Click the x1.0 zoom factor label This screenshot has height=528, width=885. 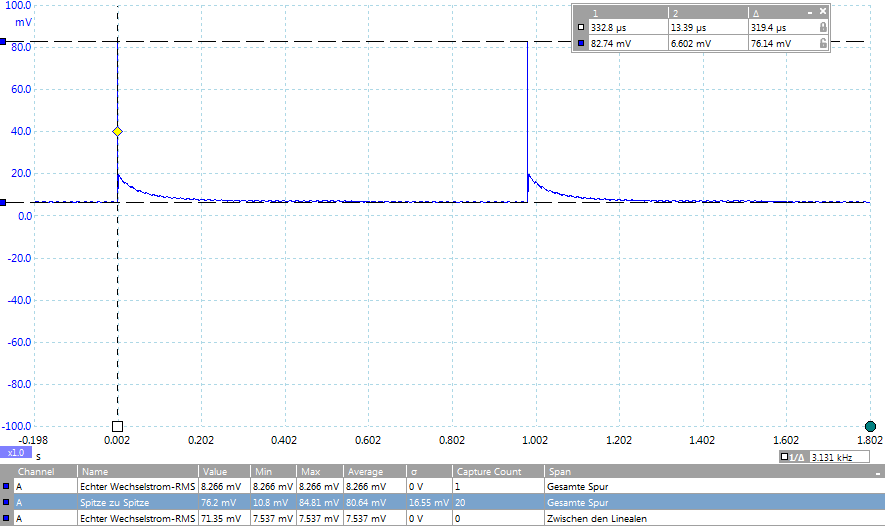coord(16,452)
